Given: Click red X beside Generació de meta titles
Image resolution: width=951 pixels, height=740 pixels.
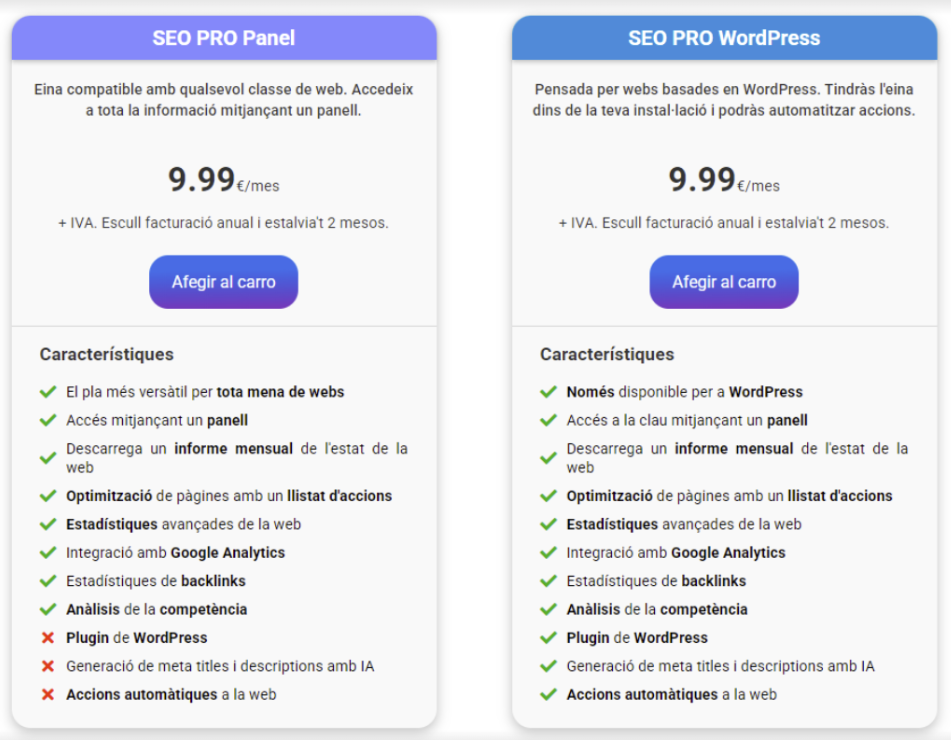Looking at the screenshot, I should [47, 666].
